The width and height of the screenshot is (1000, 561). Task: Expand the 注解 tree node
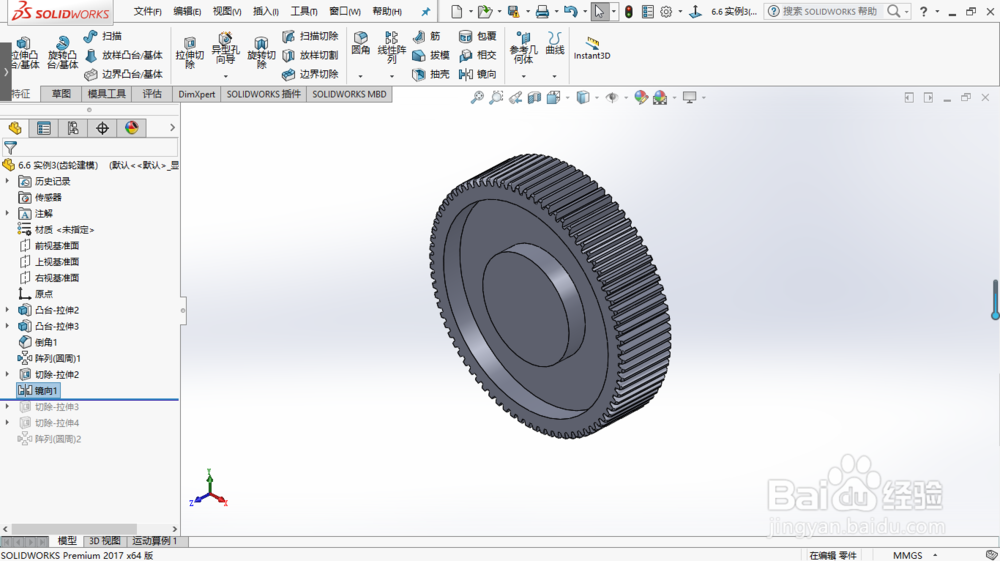(x=8, y=213)
